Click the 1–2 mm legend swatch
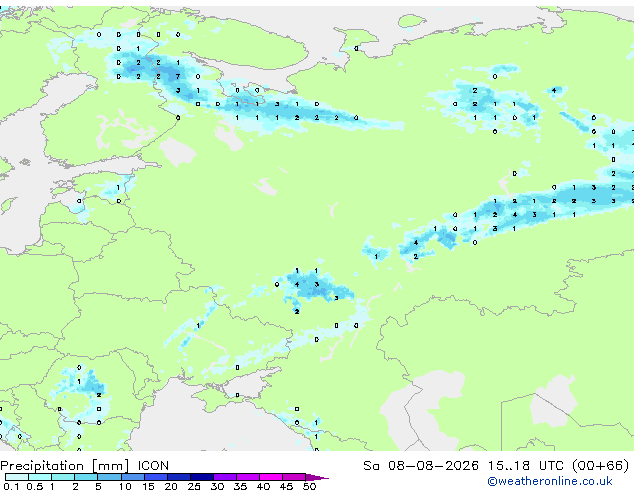The height and width of the screenshot is (490, 634). (63, 477)
